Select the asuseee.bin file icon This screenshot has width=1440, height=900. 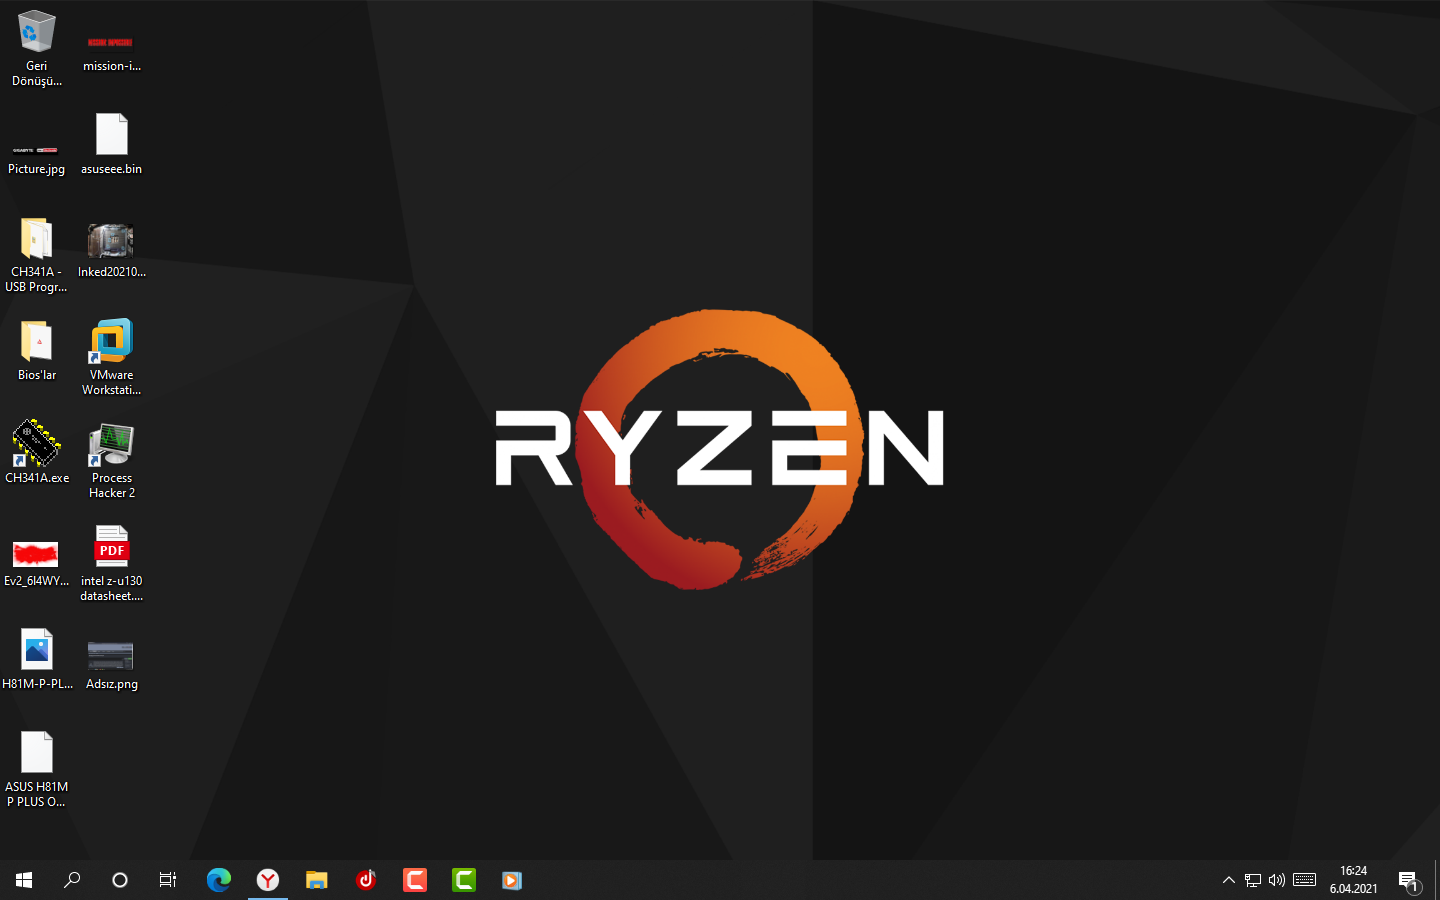click(x=112, y=145)
